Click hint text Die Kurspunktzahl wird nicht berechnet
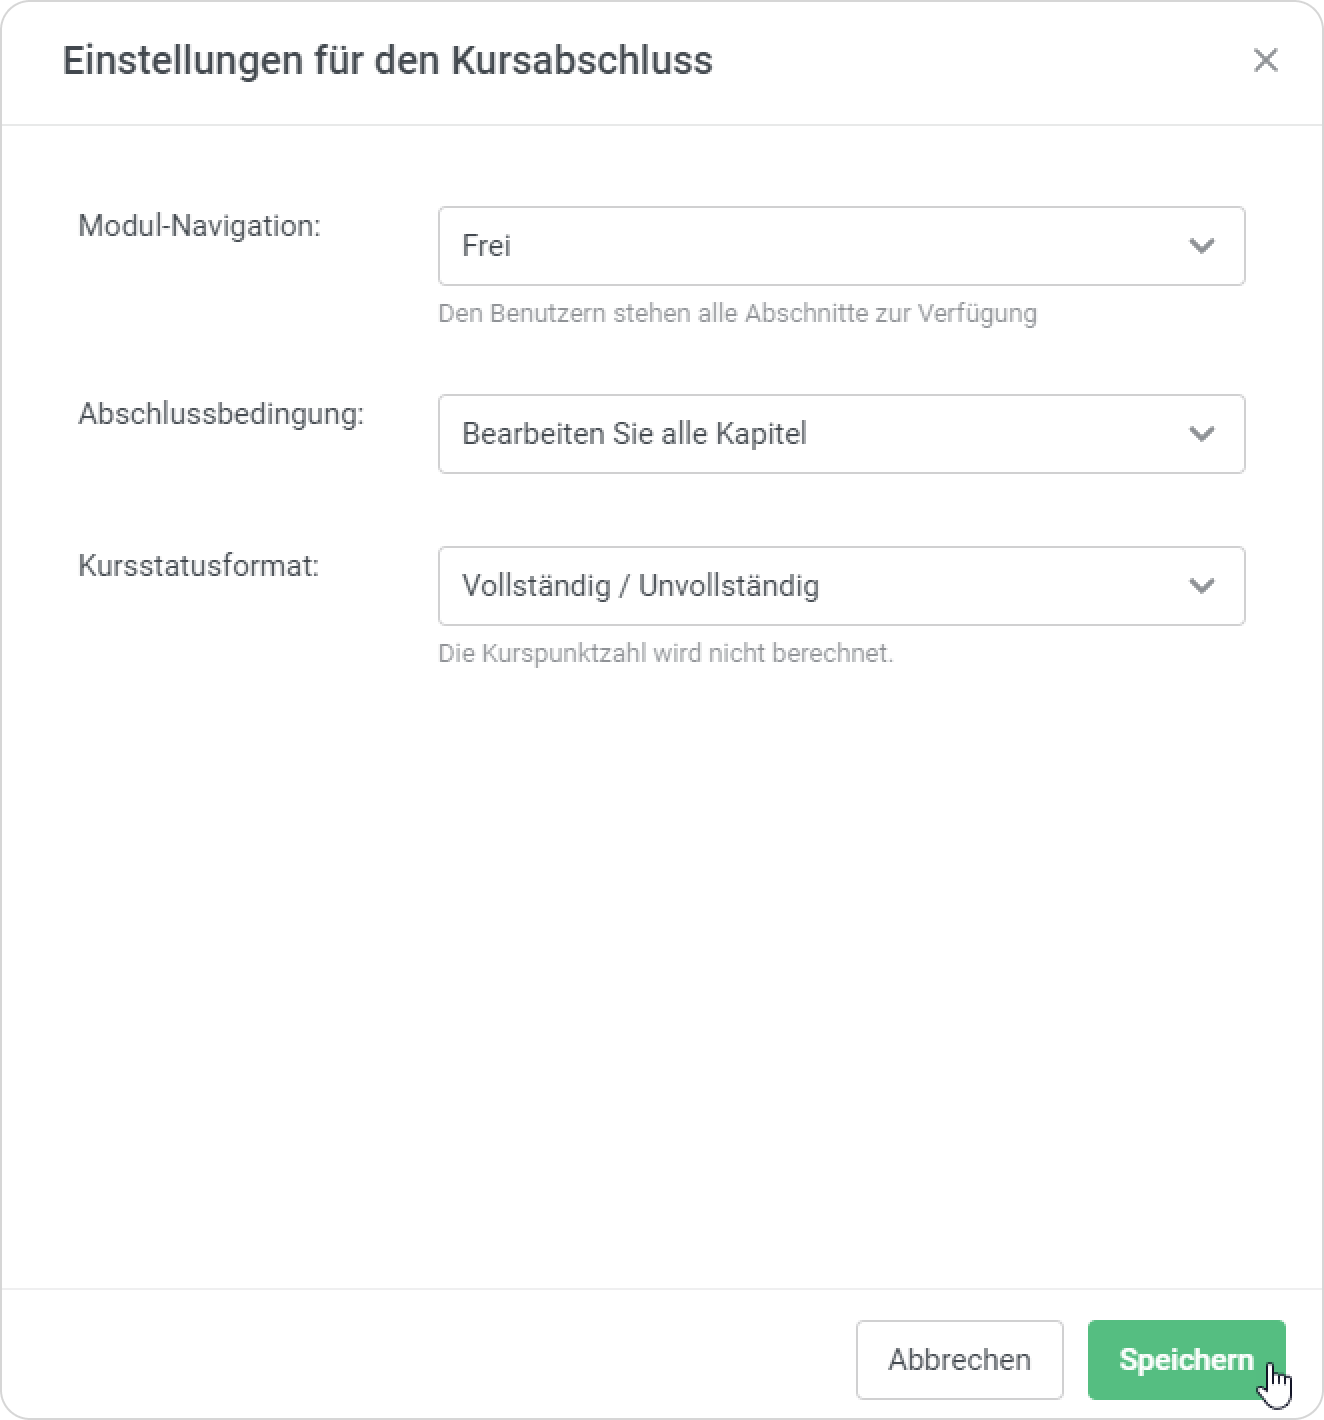 coord(665,654)
